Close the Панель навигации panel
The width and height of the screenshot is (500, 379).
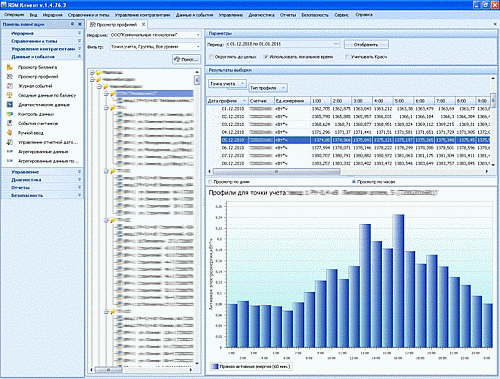click(80, 24)
